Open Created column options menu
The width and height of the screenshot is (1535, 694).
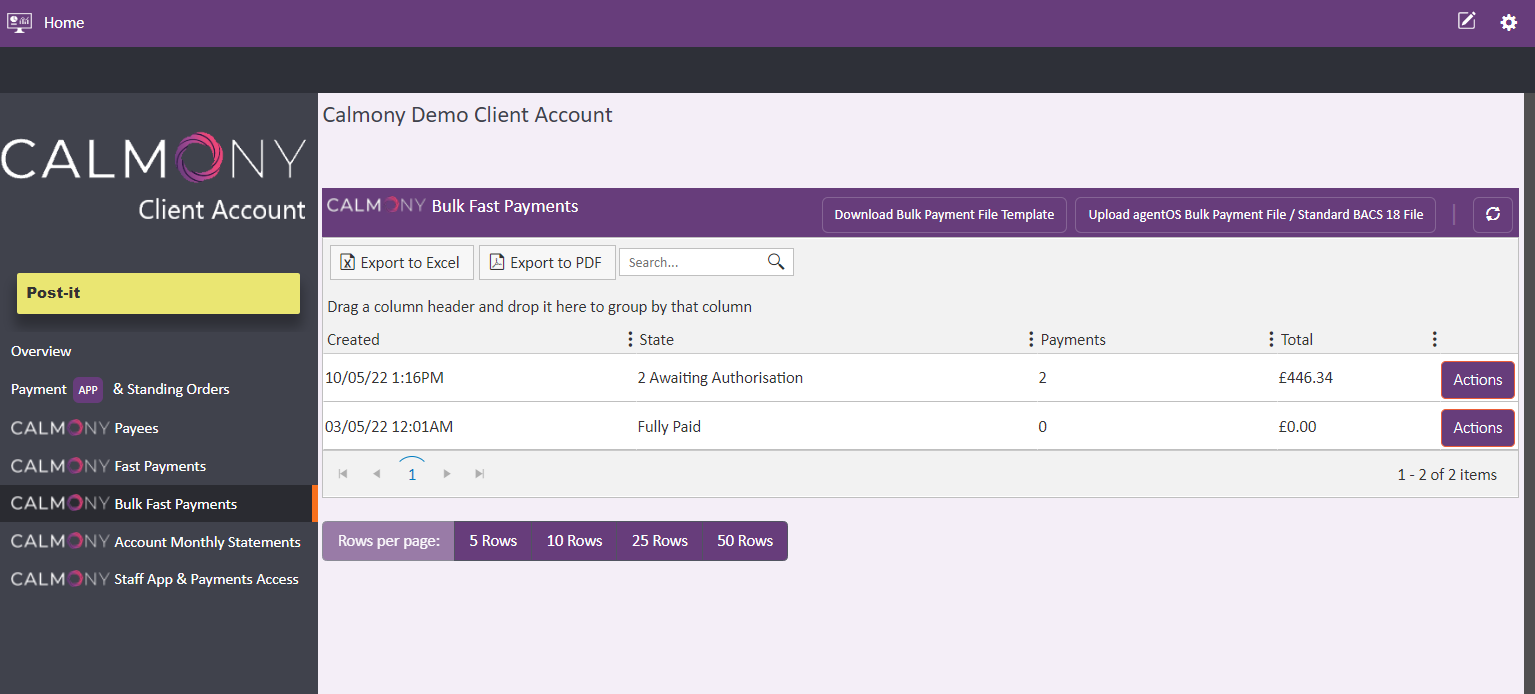[x=629, y=339]
